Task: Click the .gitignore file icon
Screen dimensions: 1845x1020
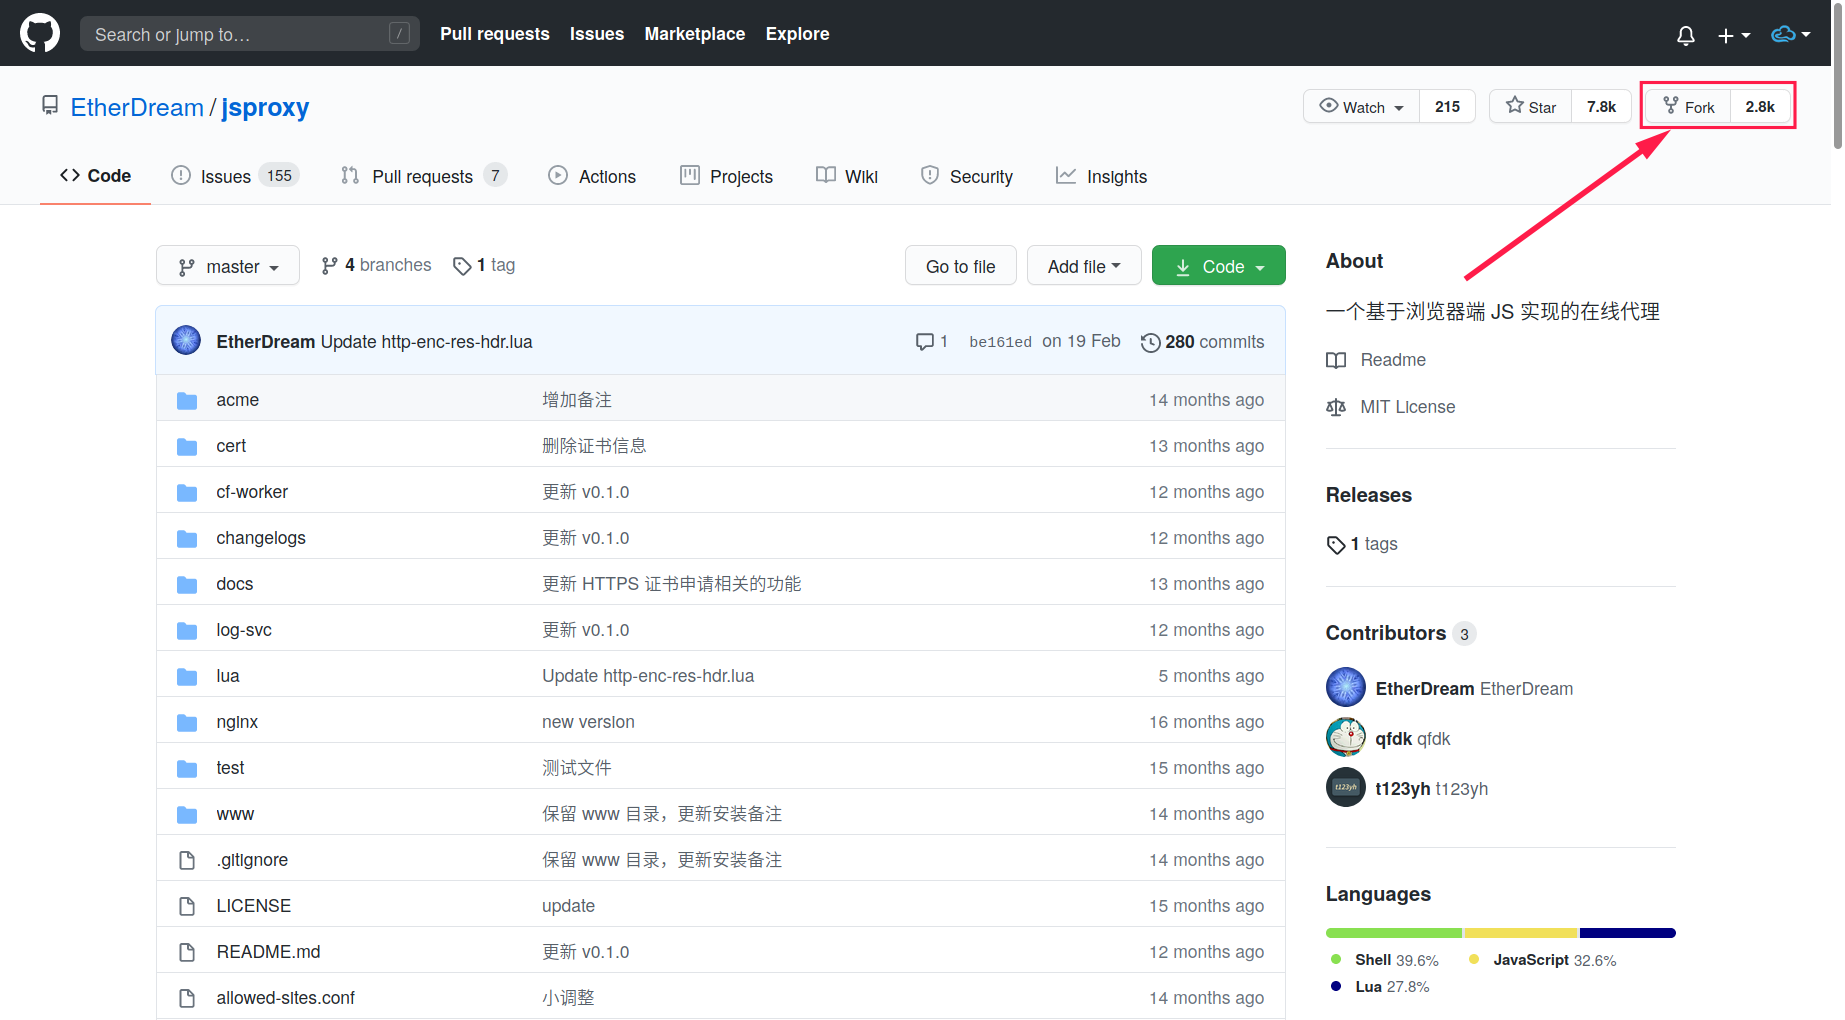Action: pyautogui.click(x=187, y=860)
